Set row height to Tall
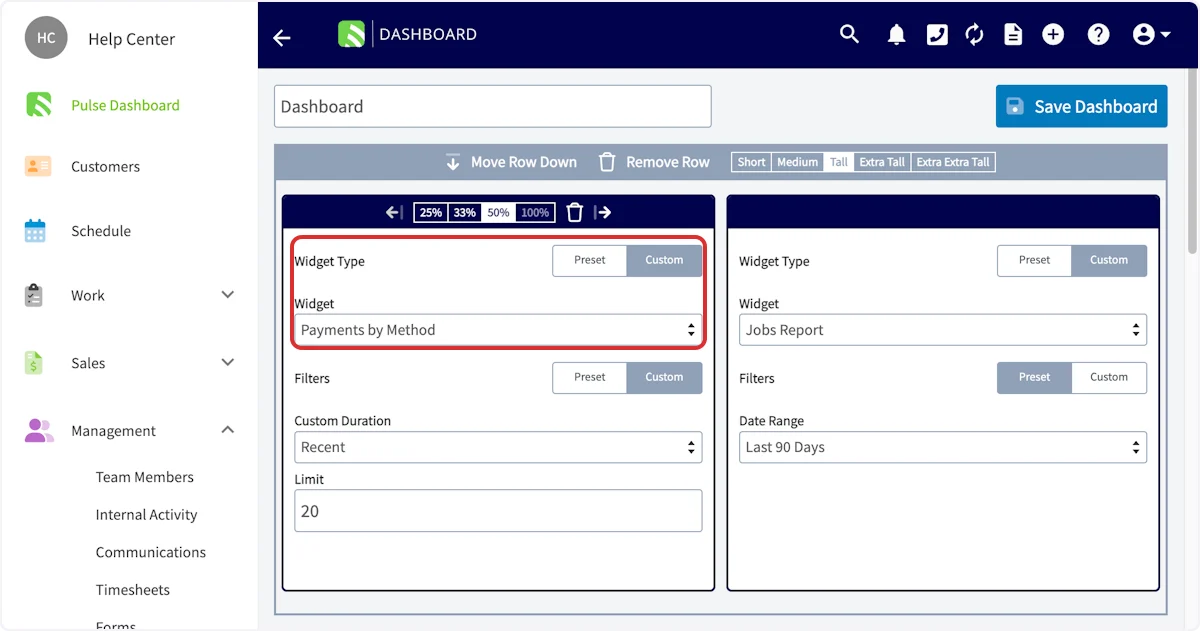 click(839, 162)
